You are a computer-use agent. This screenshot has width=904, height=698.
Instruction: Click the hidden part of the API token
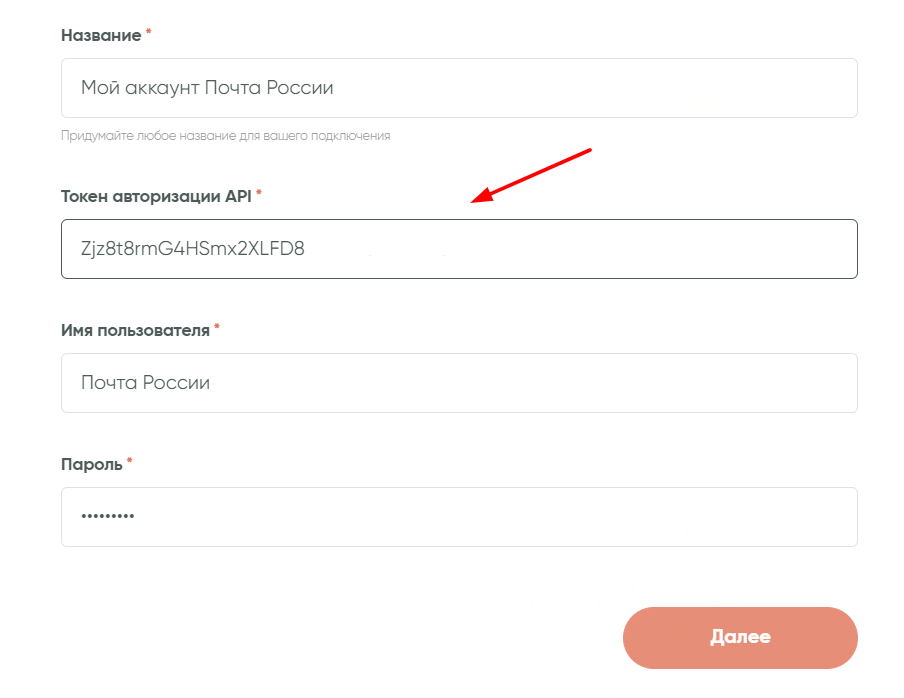coord(405,249)
